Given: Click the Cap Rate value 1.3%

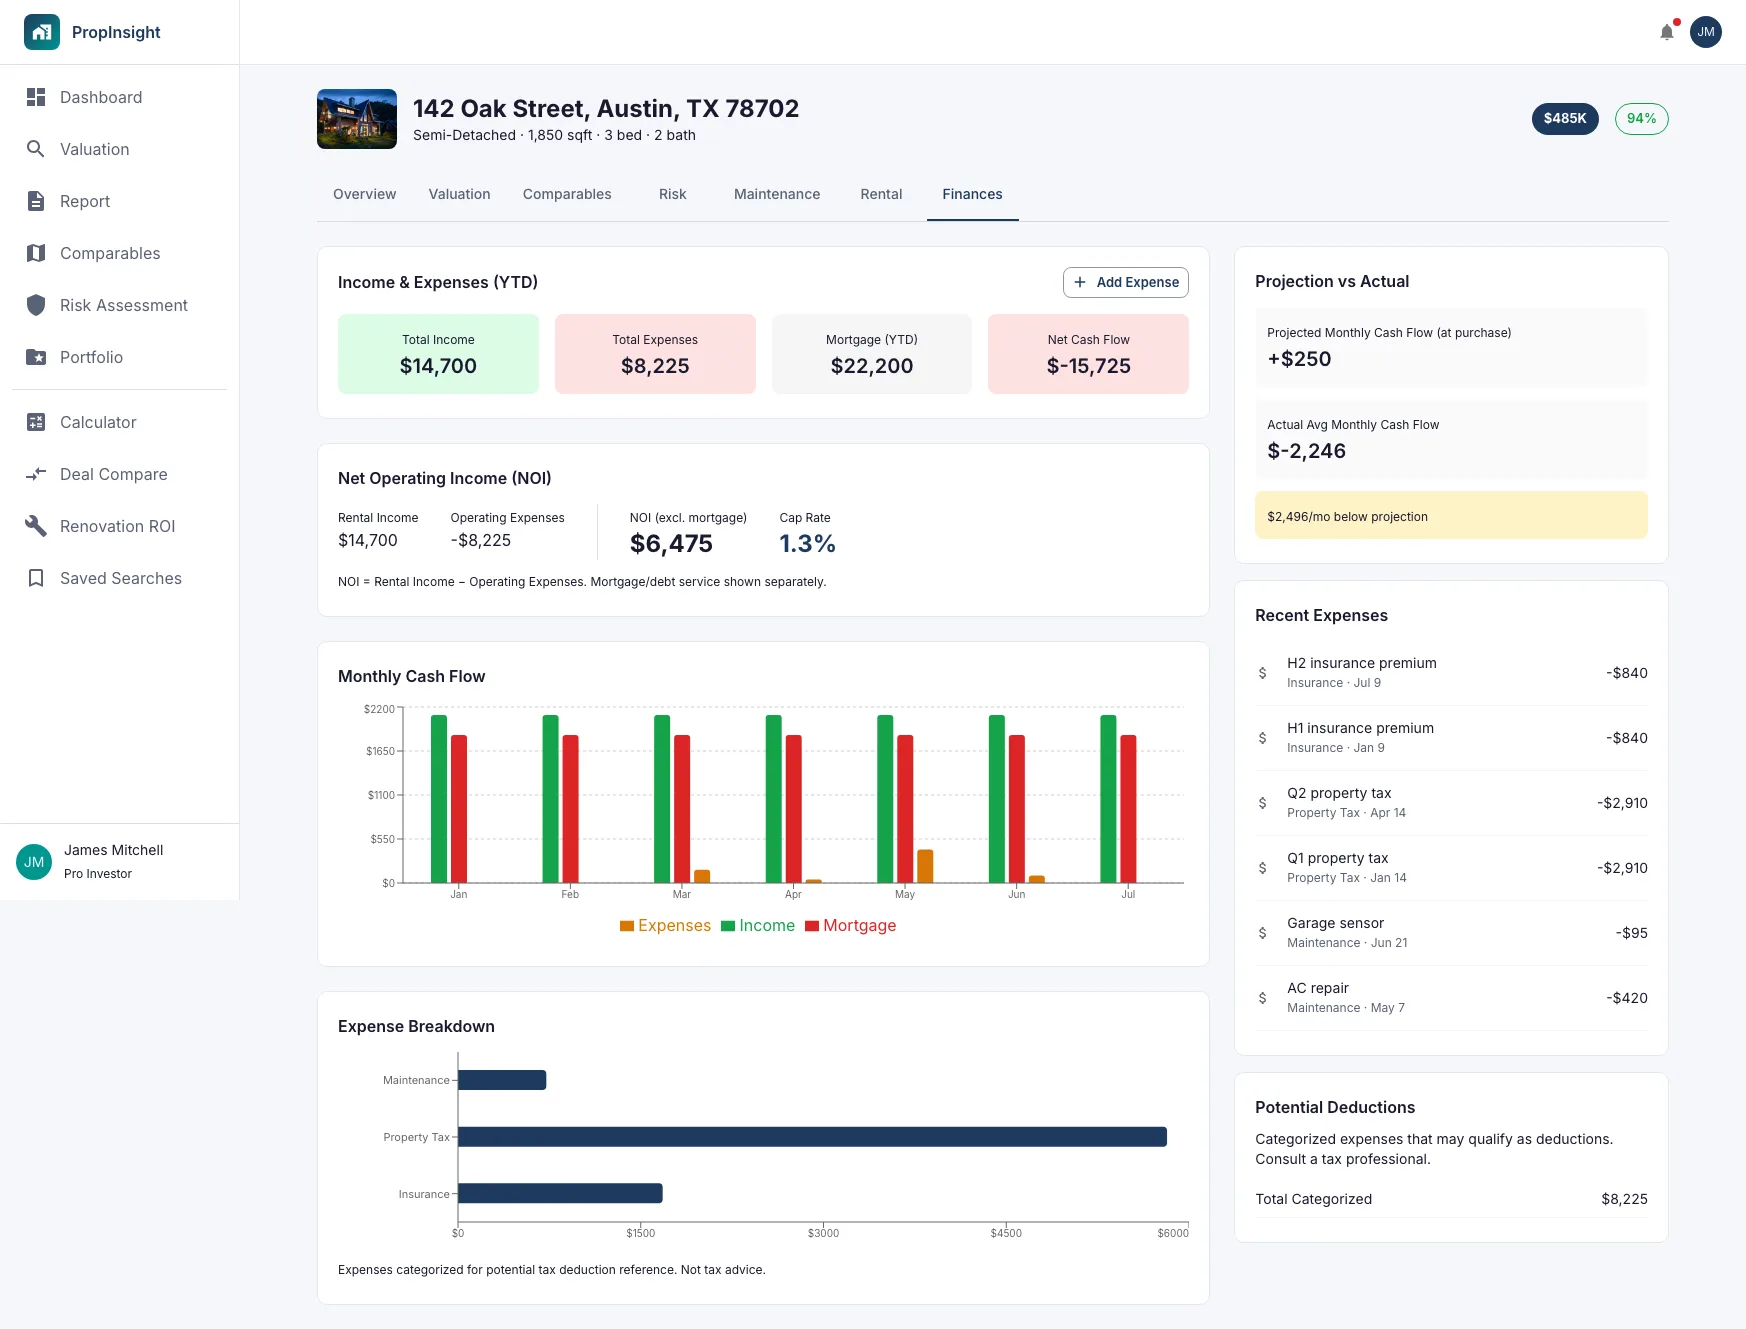Looking at the screenshot, I should point(807,544).
